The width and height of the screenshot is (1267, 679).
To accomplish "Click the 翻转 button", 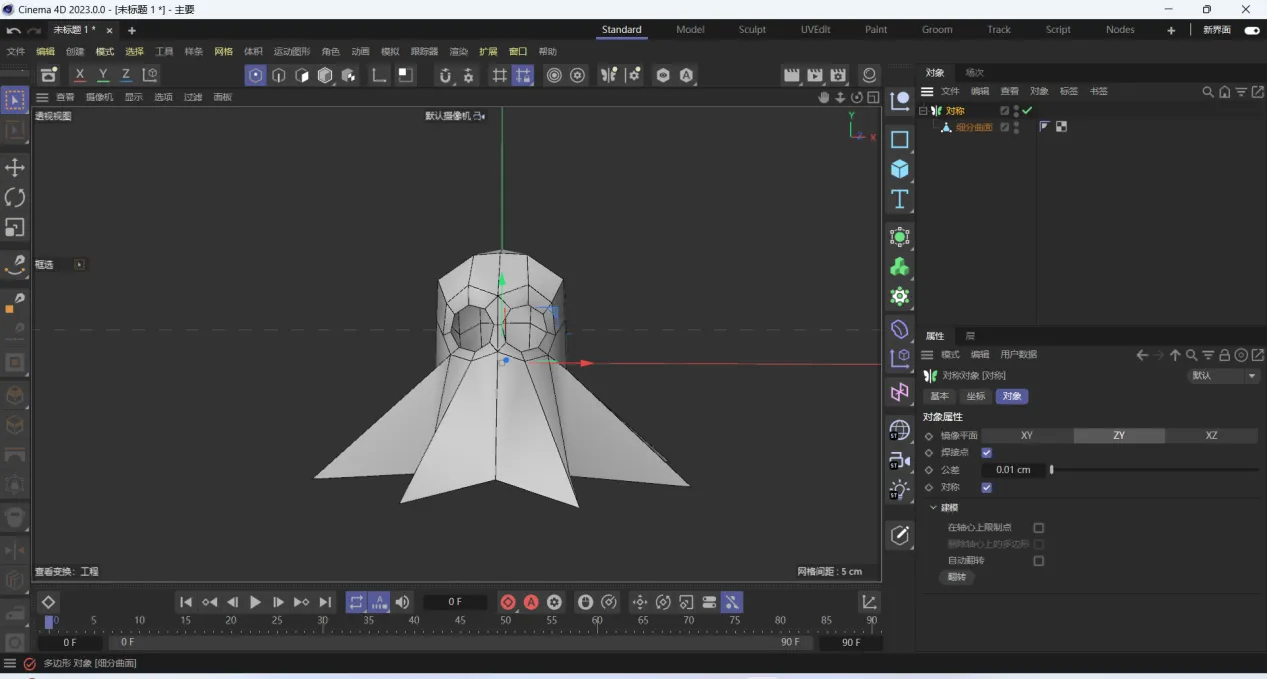I will [x=957, y=577].
